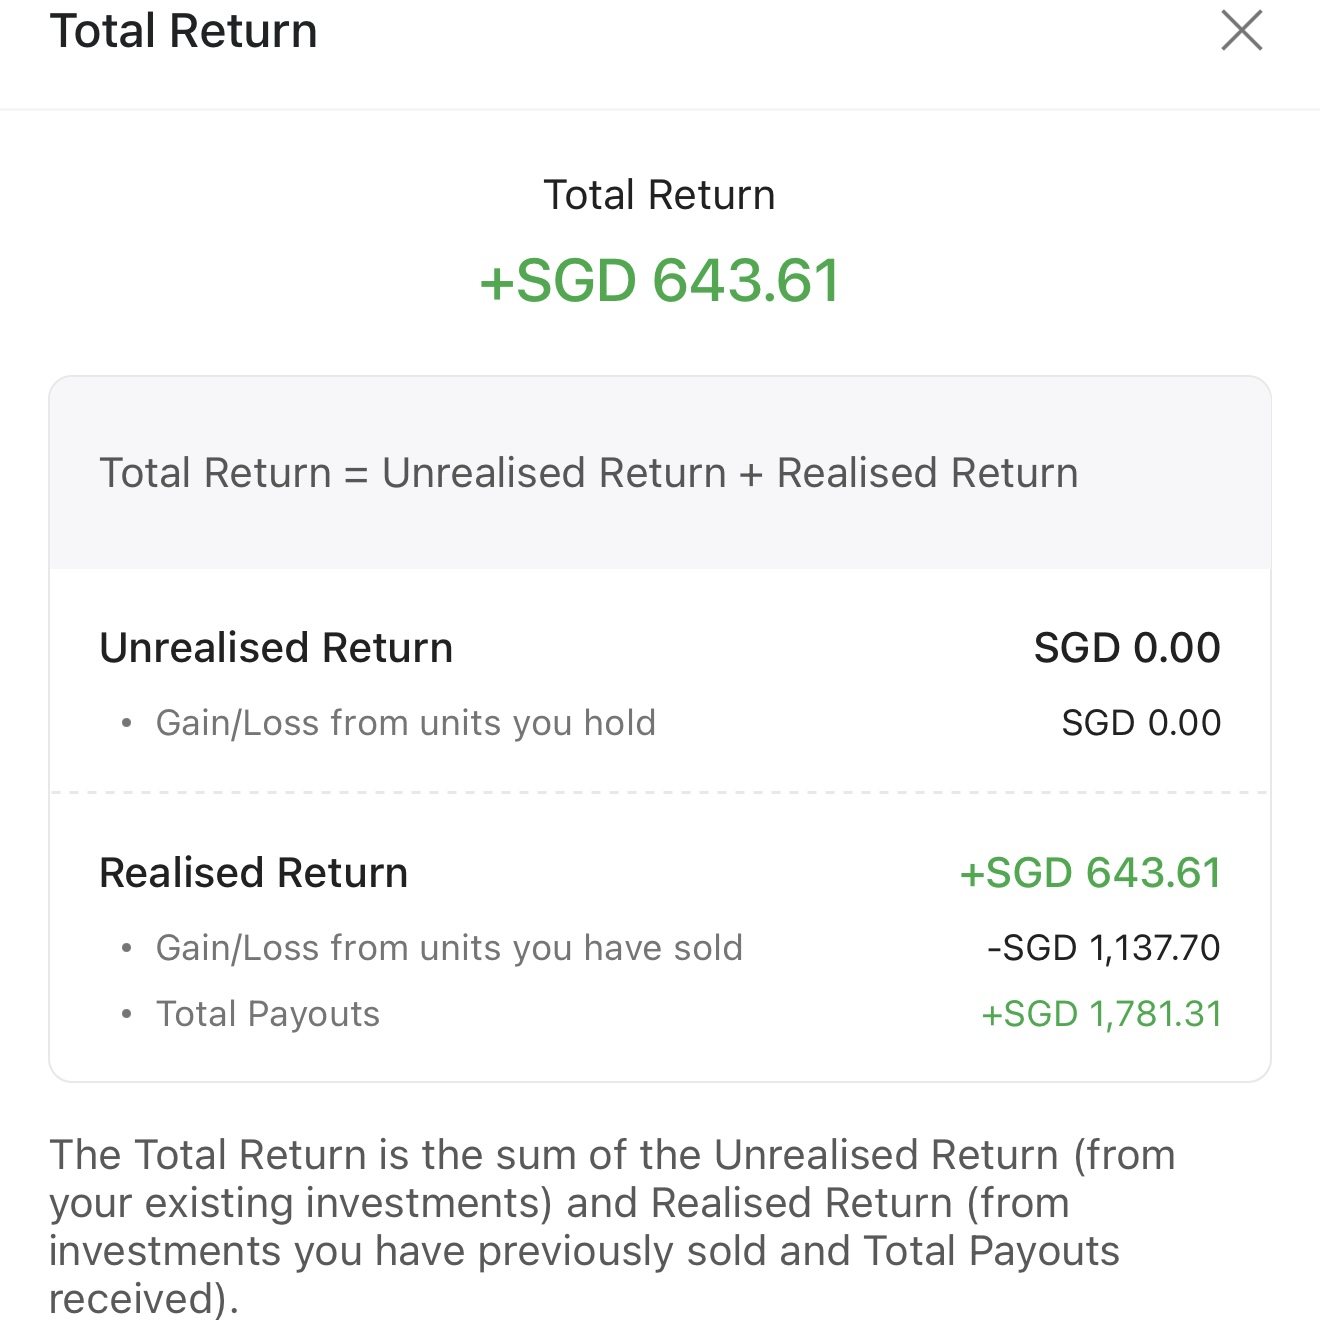Tap Gain/Loss from units you have sold
1320x1320 pixels.
450,948
